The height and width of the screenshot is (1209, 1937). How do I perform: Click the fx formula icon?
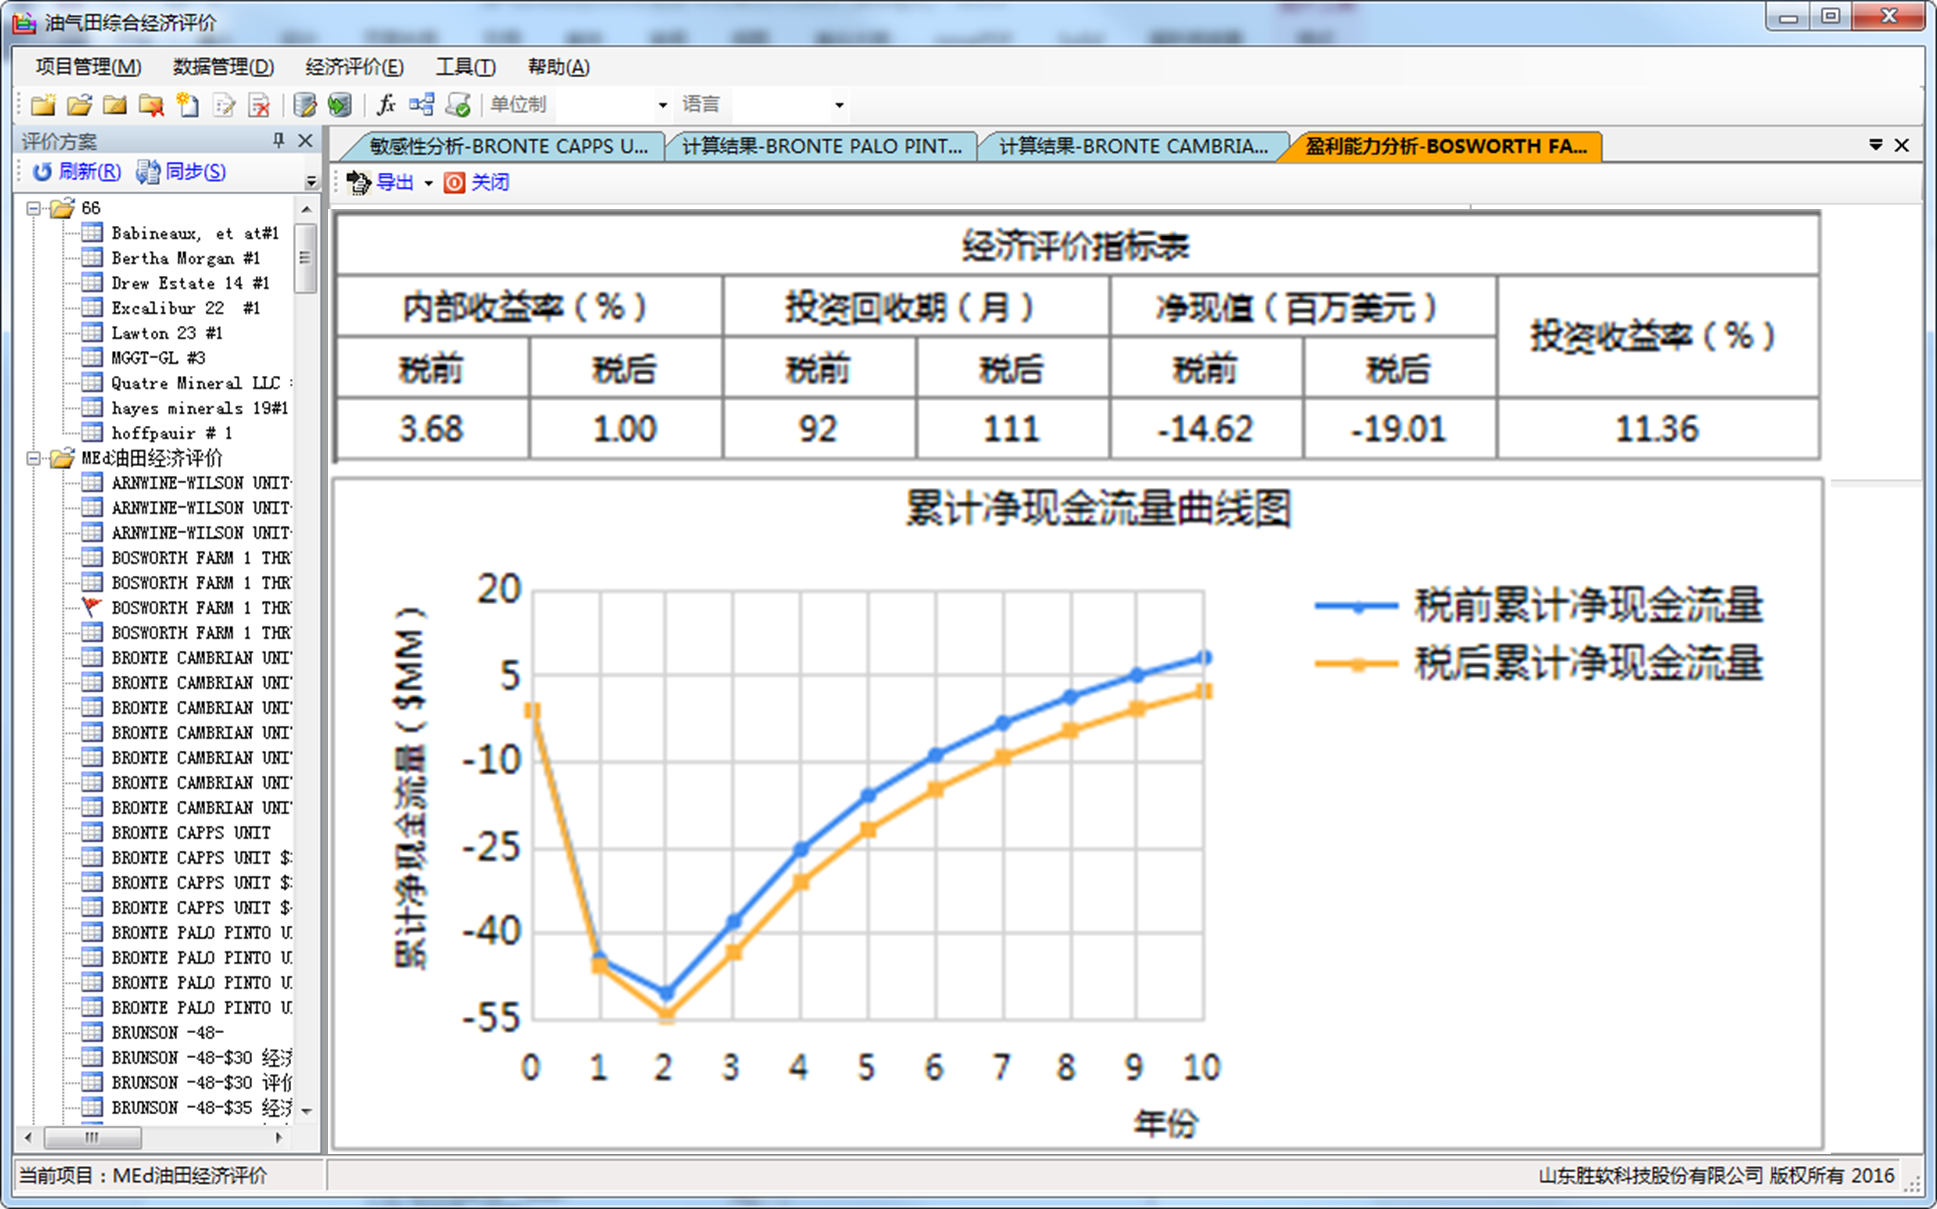[x=386, y=105]
